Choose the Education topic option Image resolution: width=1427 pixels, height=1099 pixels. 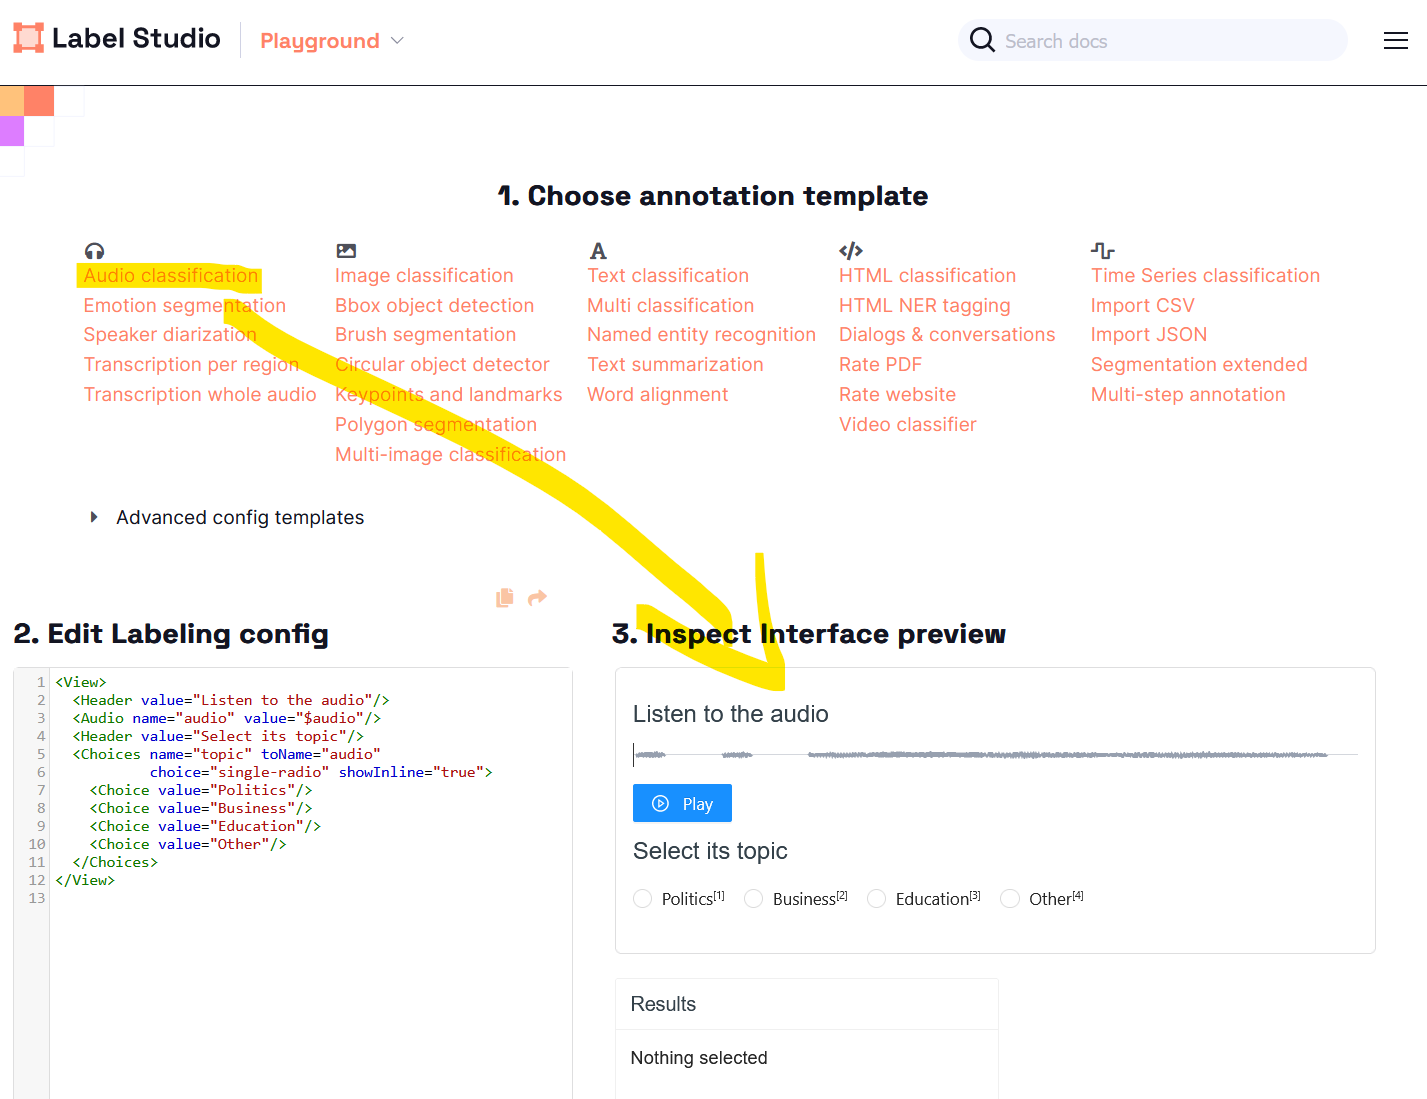[877, 898]
